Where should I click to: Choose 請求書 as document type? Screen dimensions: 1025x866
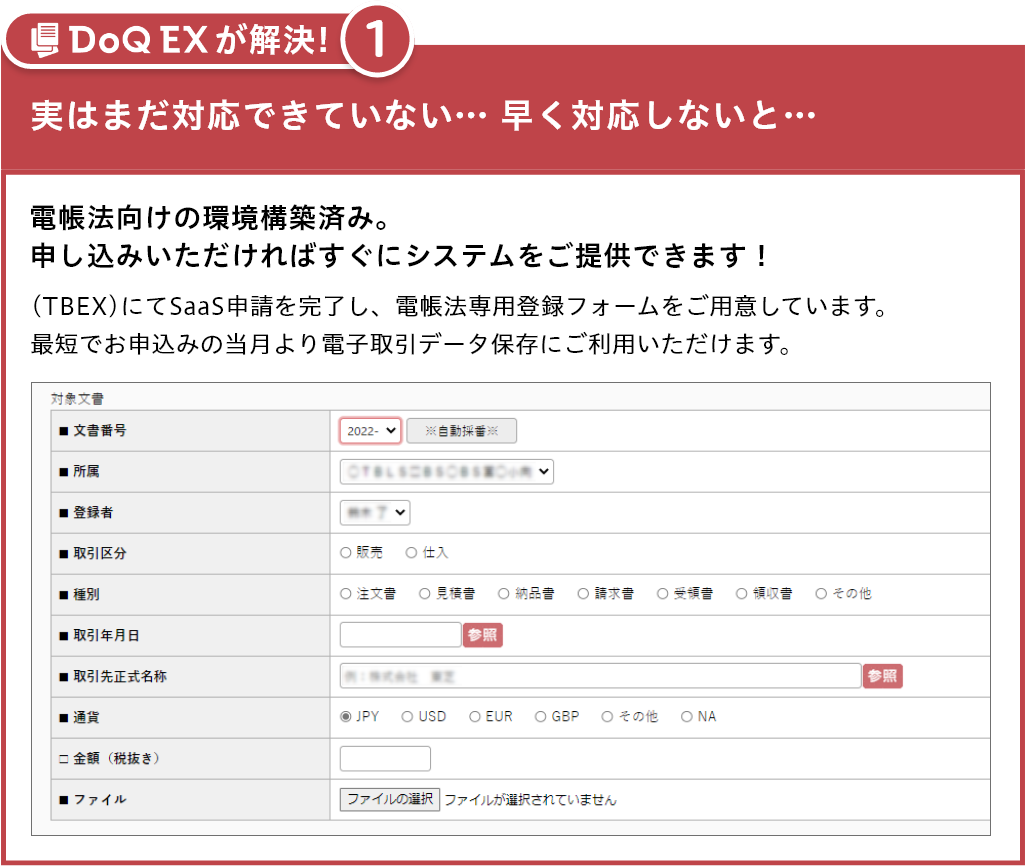pos(583,593)
